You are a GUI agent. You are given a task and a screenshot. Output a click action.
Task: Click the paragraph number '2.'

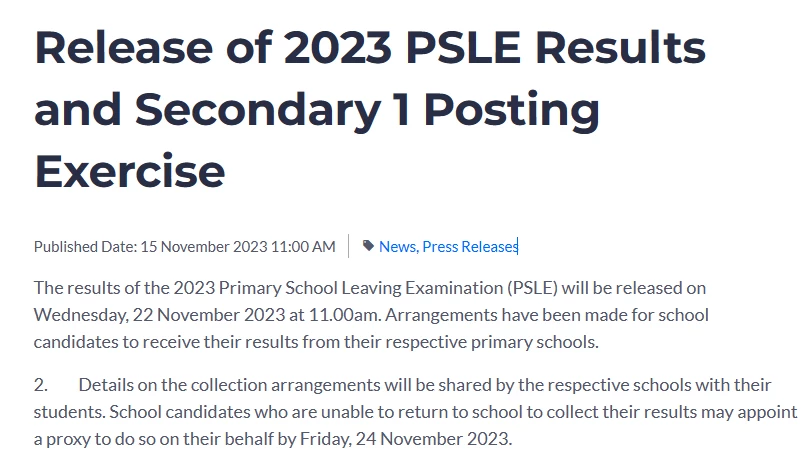41,385
